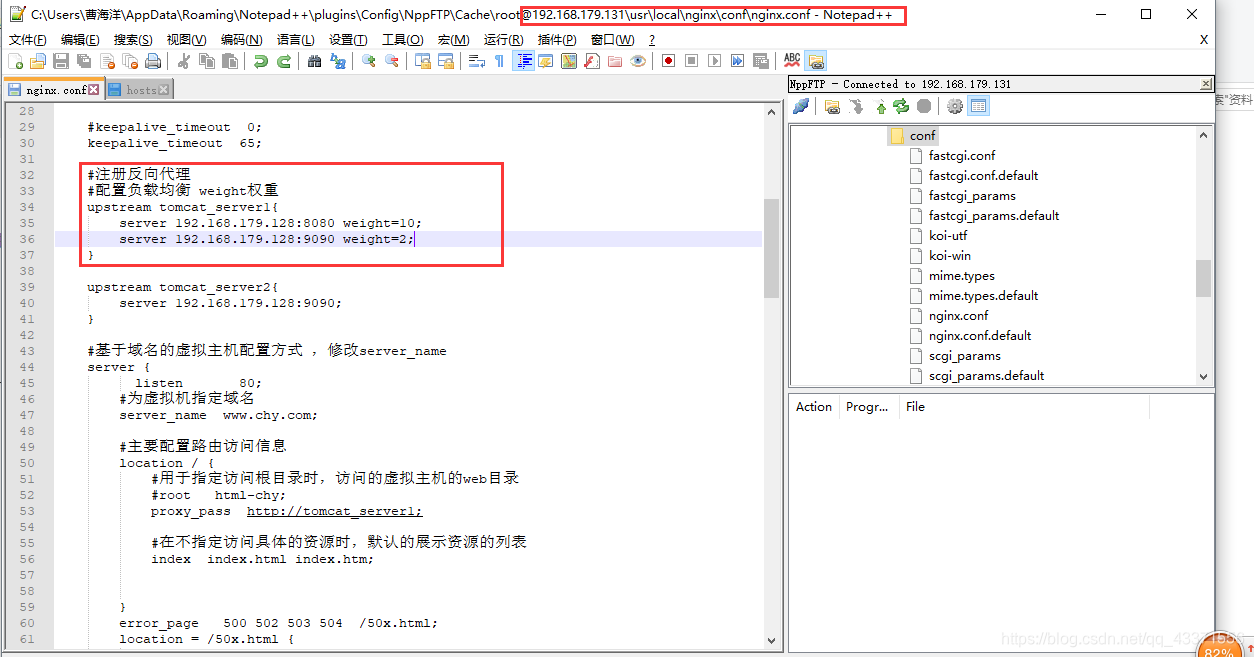
Task: Click the NppFTP upload file icon
Action: 881,107
